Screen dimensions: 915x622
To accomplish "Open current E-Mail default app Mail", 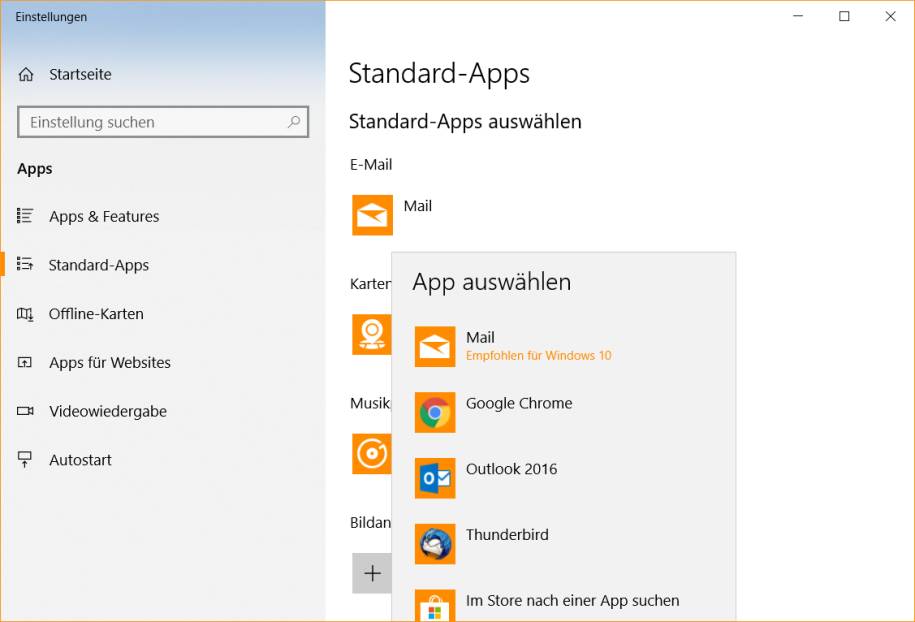I will [372, 215].
